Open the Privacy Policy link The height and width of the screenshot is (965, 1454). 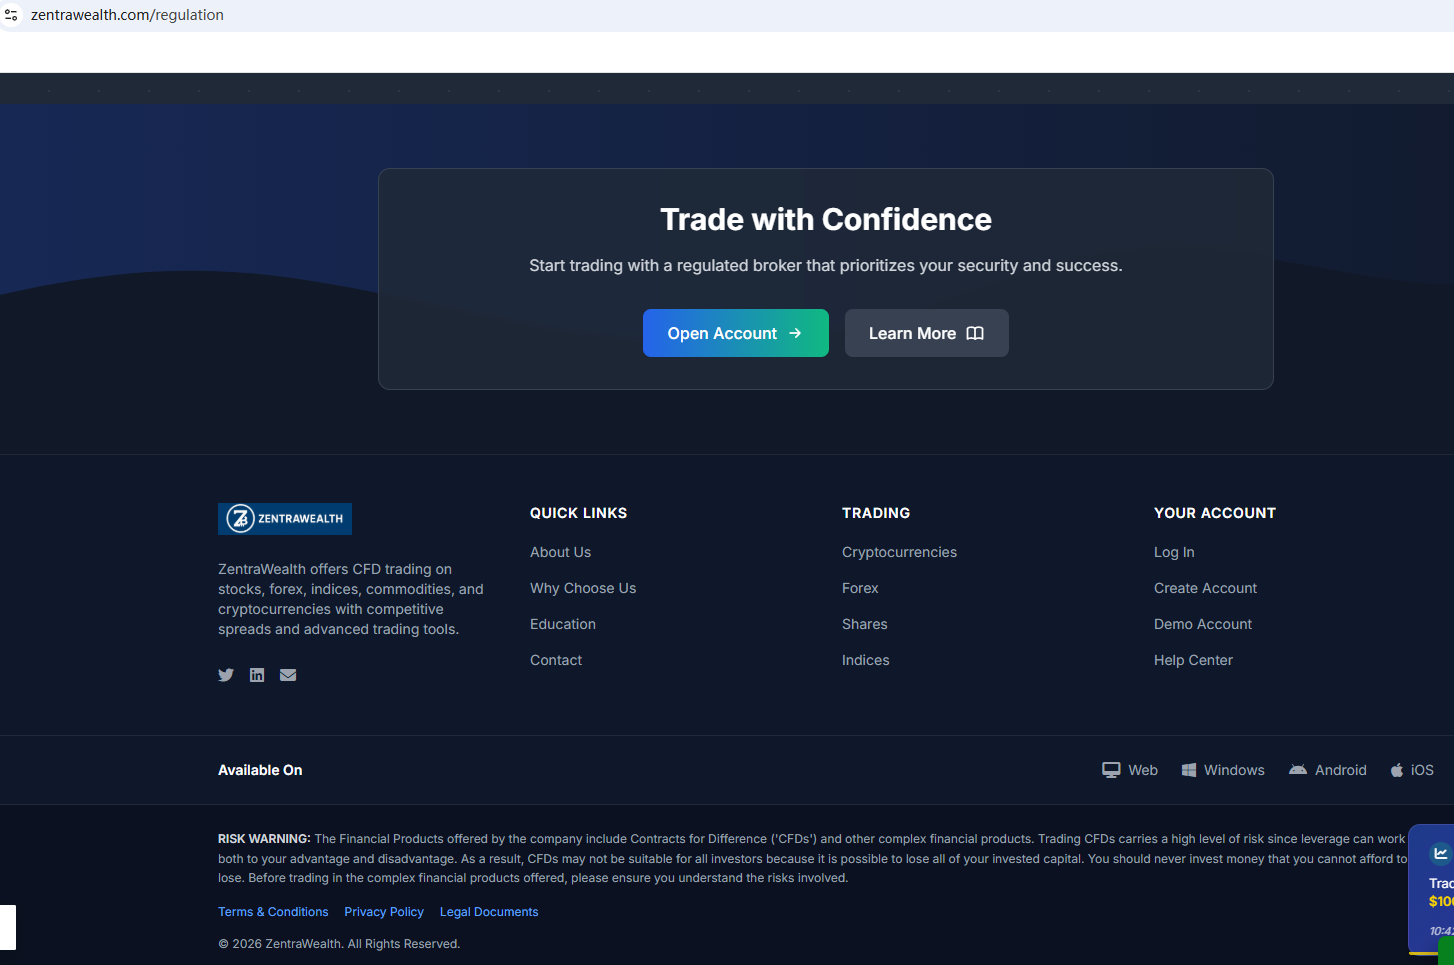(384, 912)
